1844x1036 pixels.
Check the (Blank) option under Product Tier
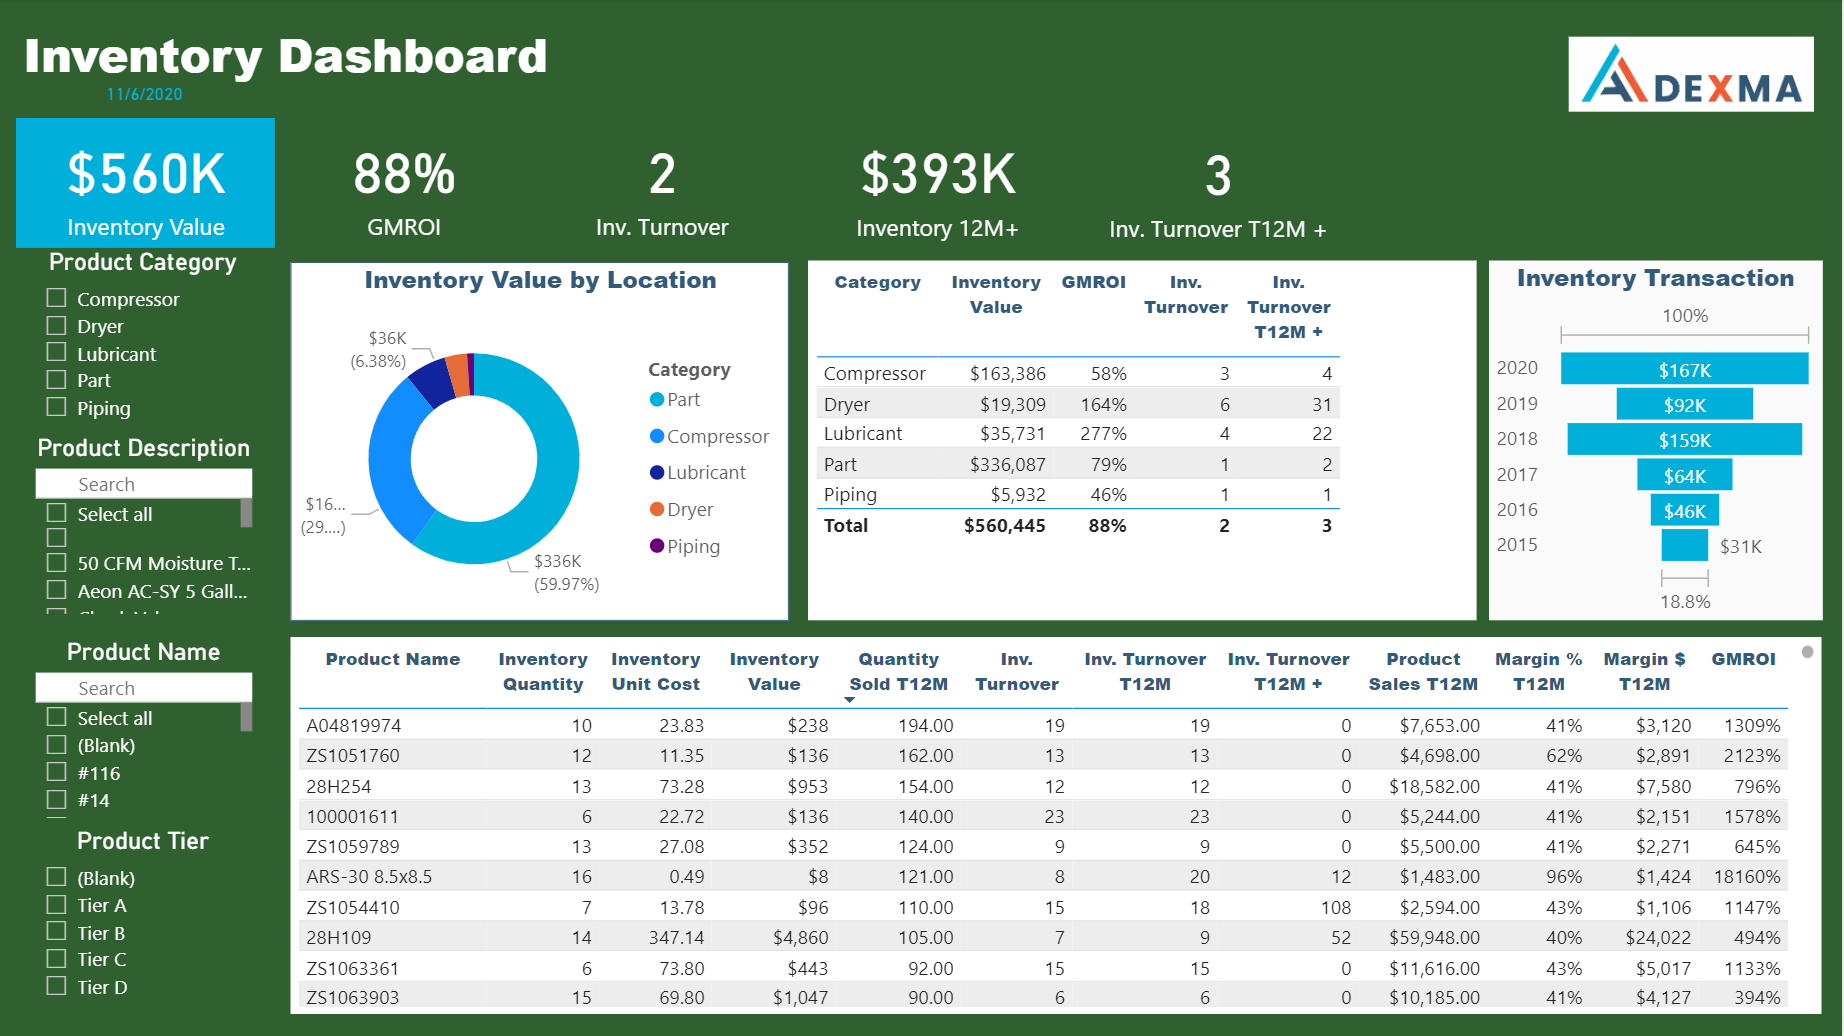point(56,877)
